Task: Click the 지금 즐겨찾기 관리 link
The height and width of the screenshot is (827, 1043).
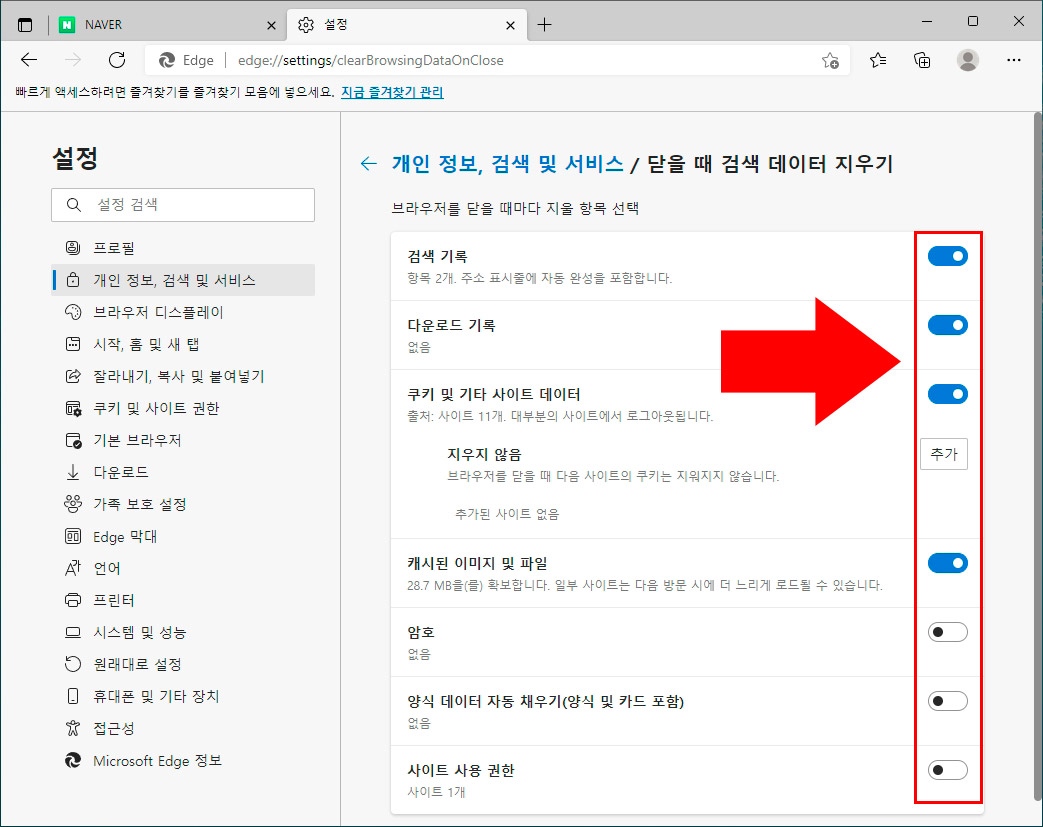Action: 391,91
